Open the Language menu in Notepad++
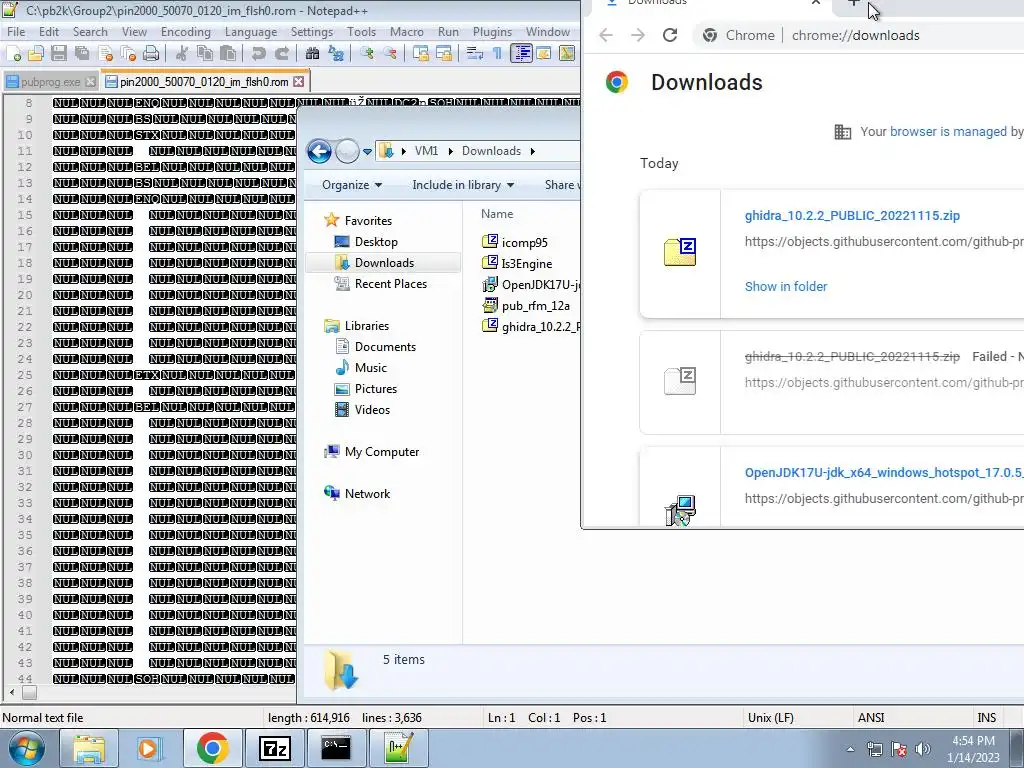The image size is (1024, 768). coord(251,31)
